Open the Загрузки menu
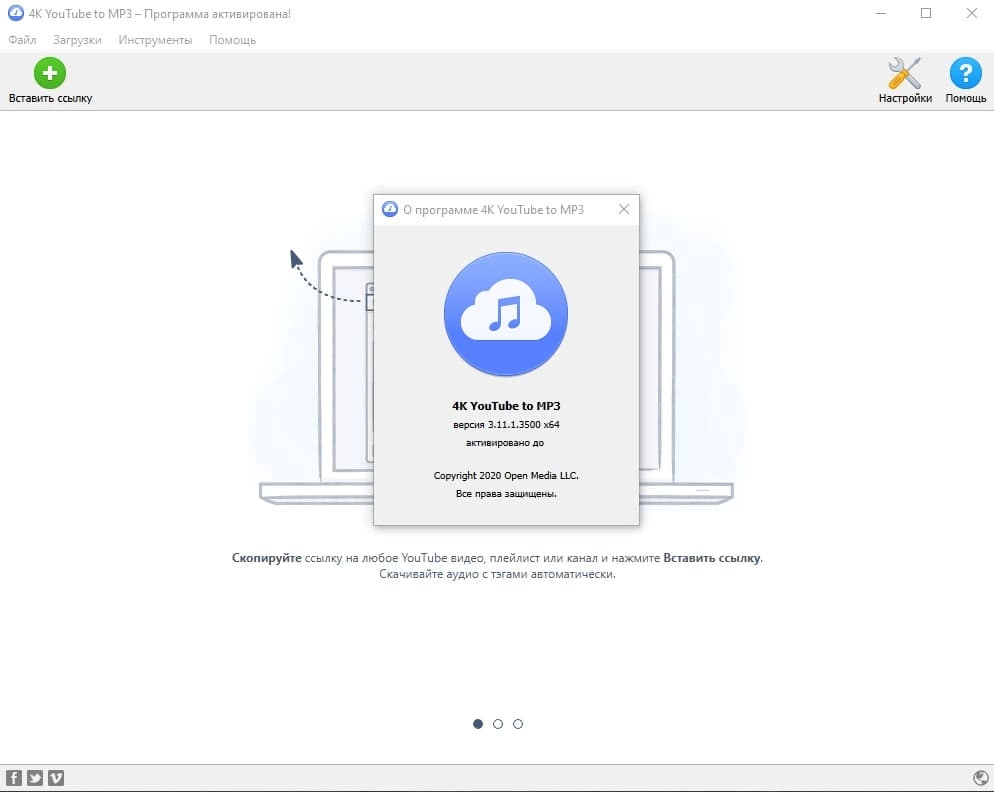994x792 pixels. coord(77,40)
